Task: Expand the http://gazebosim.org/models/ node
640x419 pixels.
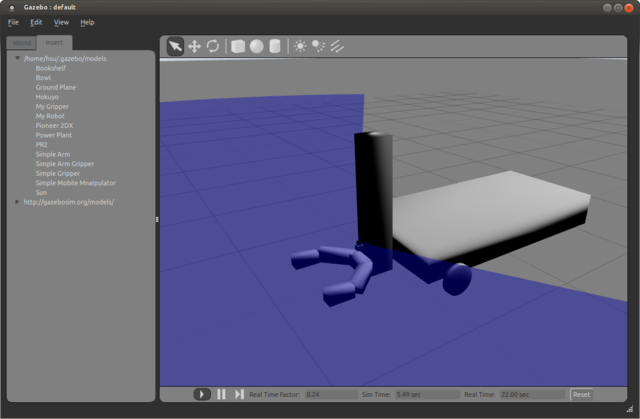Action: click(18, 202)
